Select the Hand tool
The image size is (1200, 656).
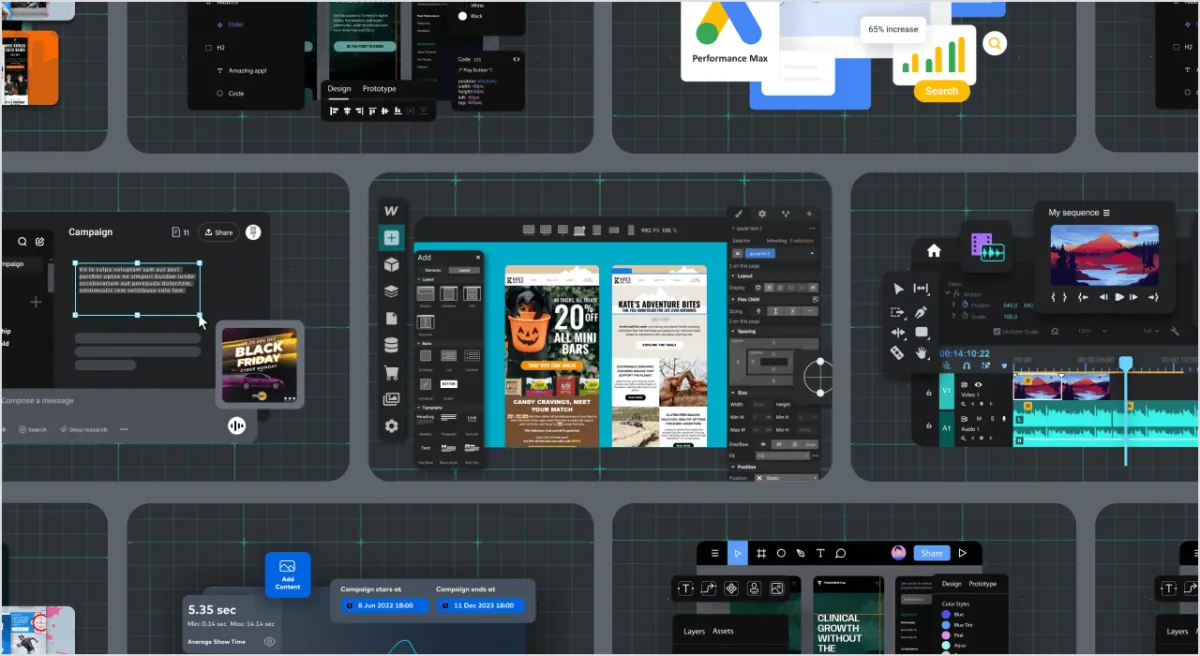pyautogui.click(x=921, y=353)
